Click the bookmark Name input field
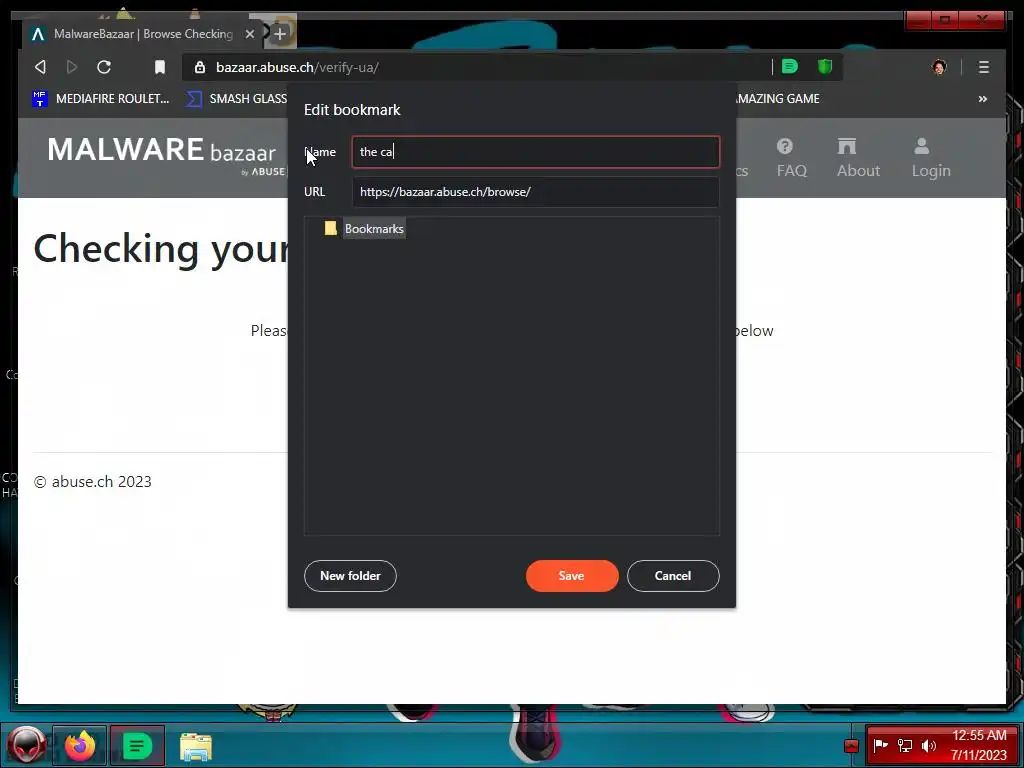 [x=536, y=152]
